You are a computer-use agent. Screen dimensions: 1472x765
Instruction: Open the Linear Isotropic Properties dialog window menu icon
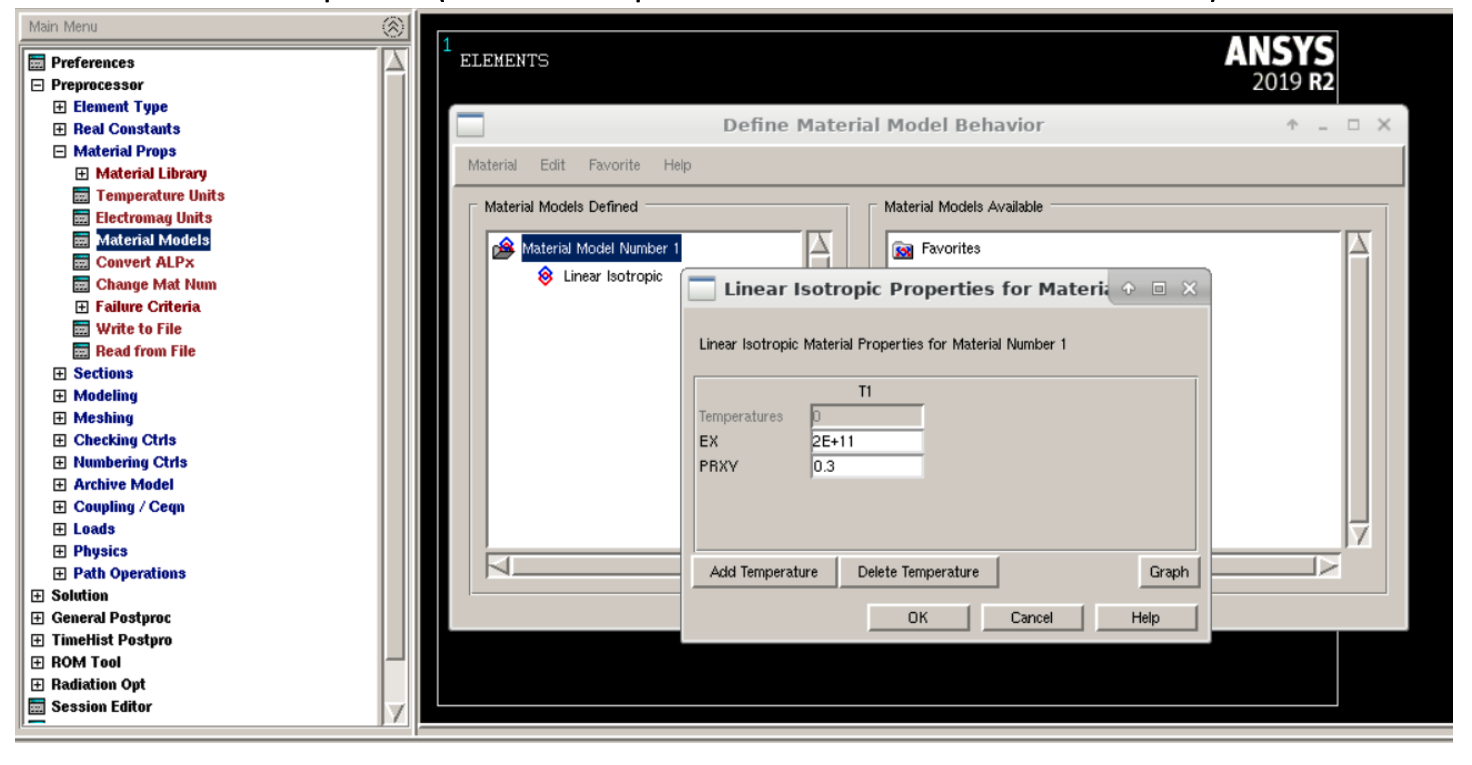pos(702,289)
